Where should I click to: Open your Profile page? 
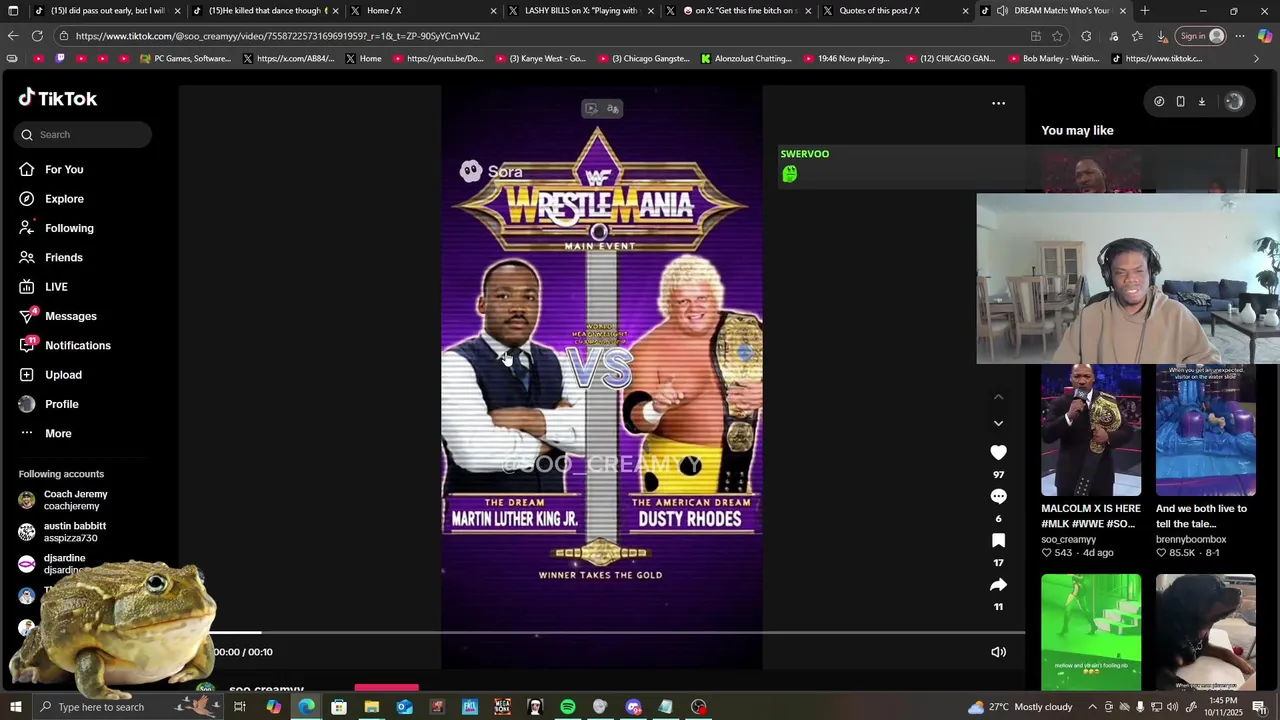tap(61, 404)
